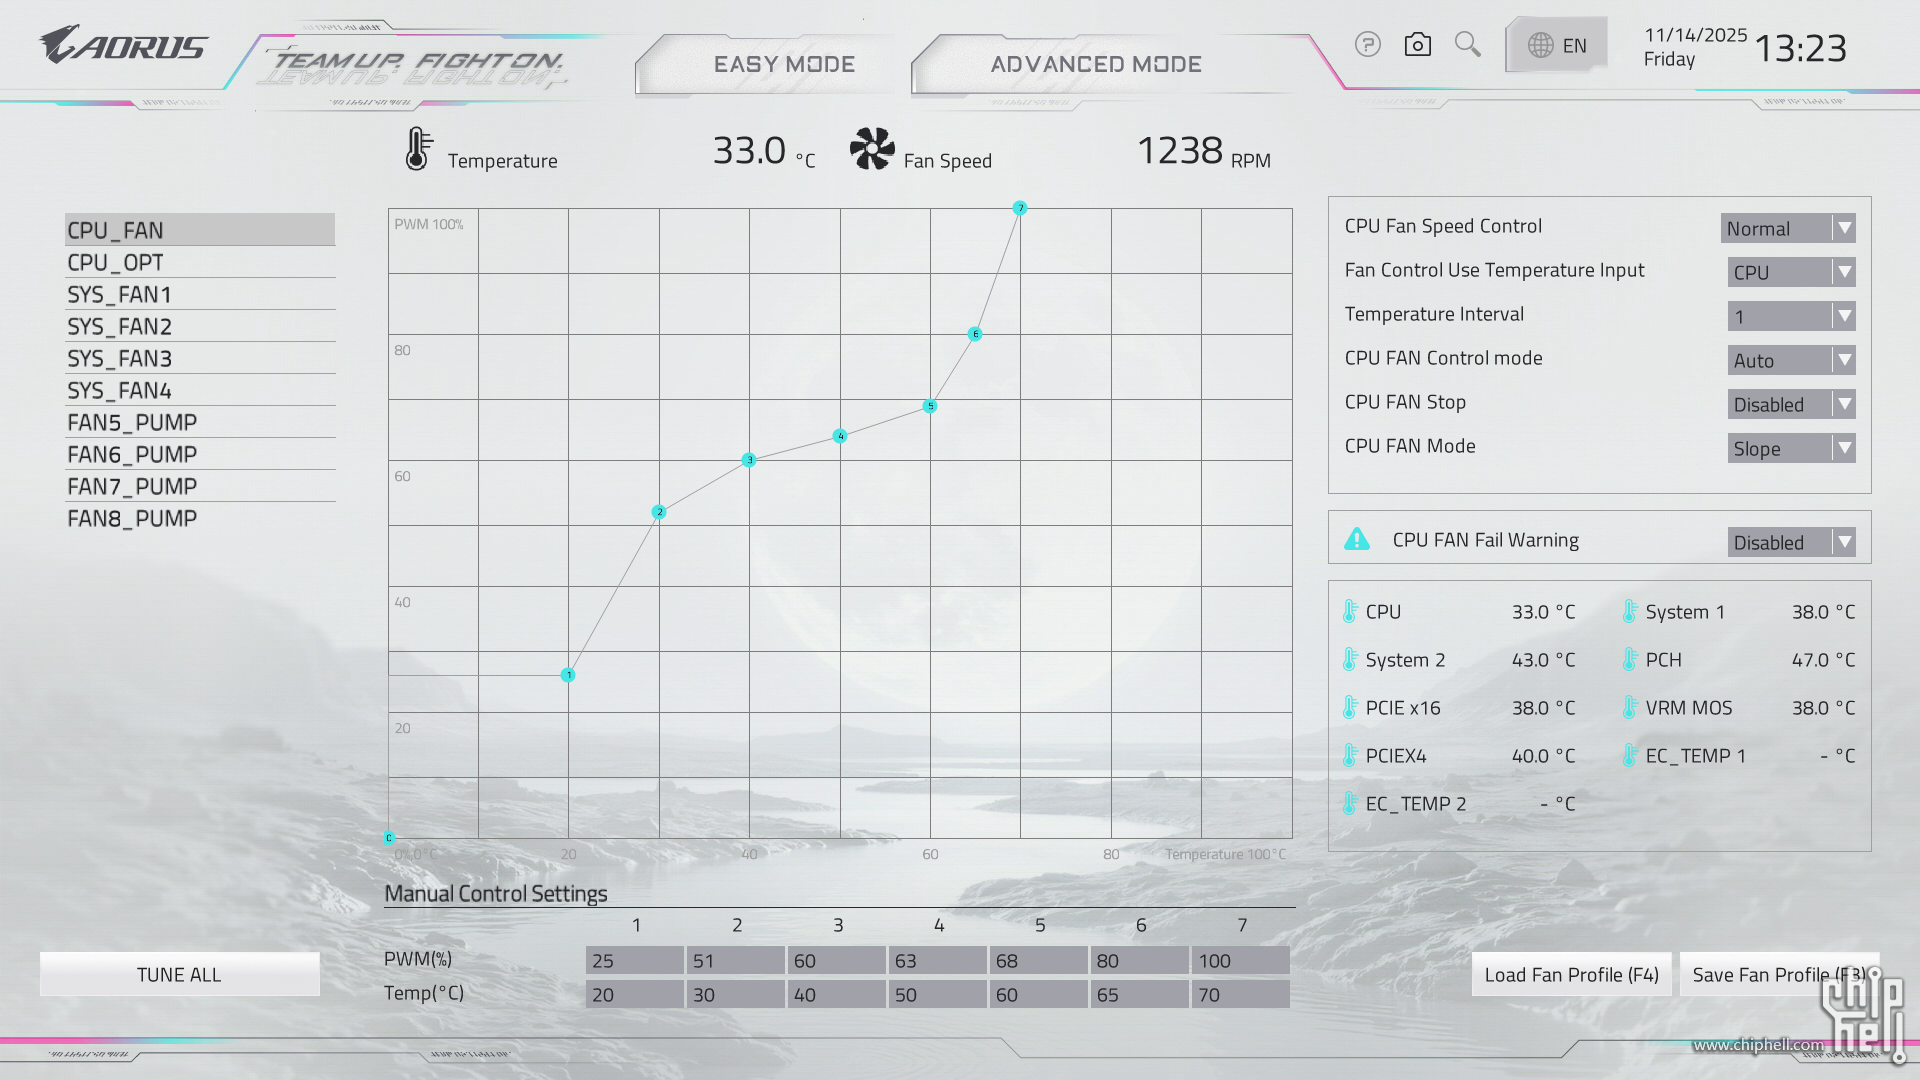This screenshot has width=1920, height=1080.
Task: Toggle CPU FAN Fail Warning setting
Action: coord(1791,543)
